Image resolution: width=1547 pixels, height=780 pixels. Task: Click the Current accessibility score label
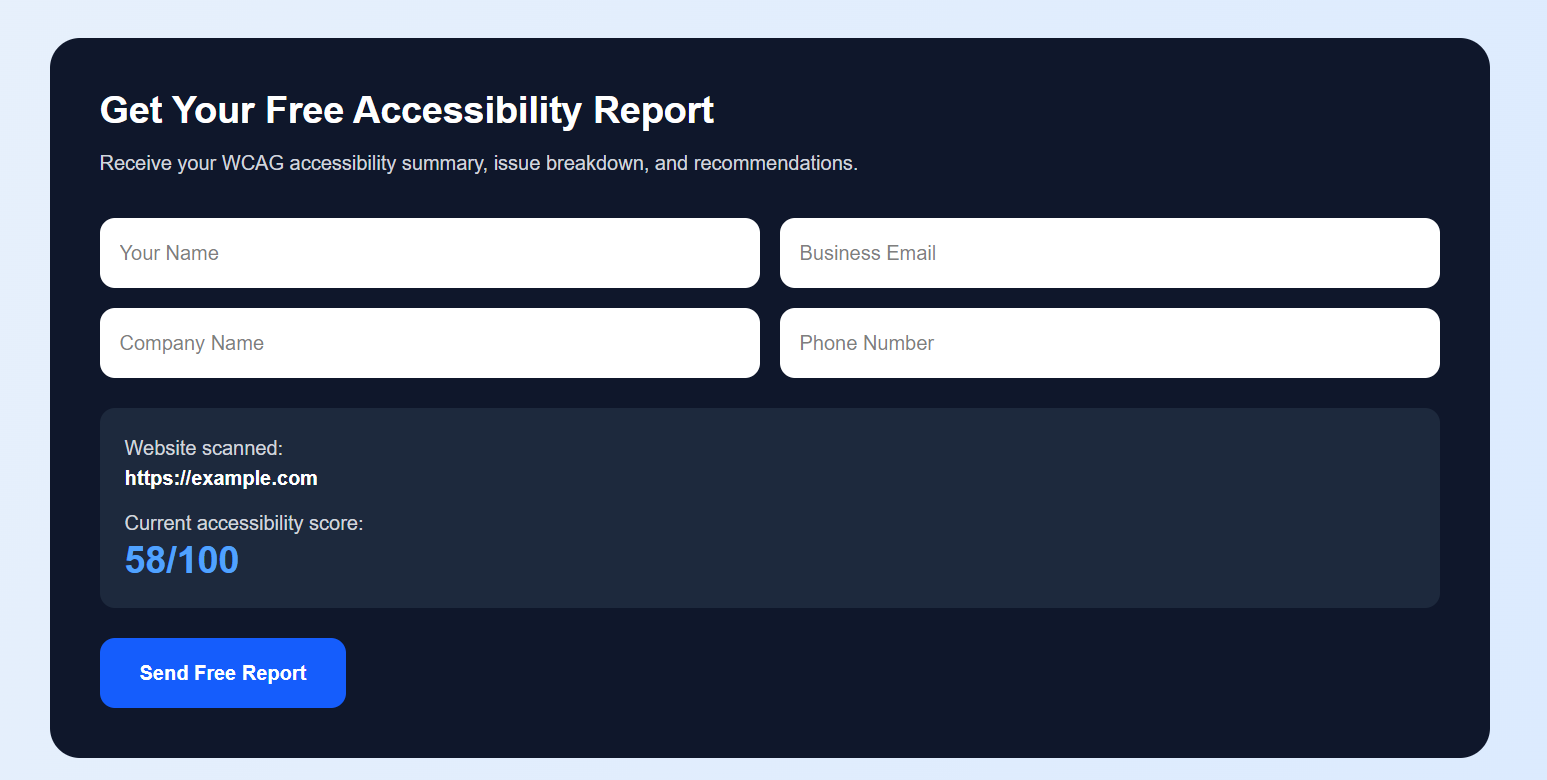pyautogui.click(x=244, y=523)
